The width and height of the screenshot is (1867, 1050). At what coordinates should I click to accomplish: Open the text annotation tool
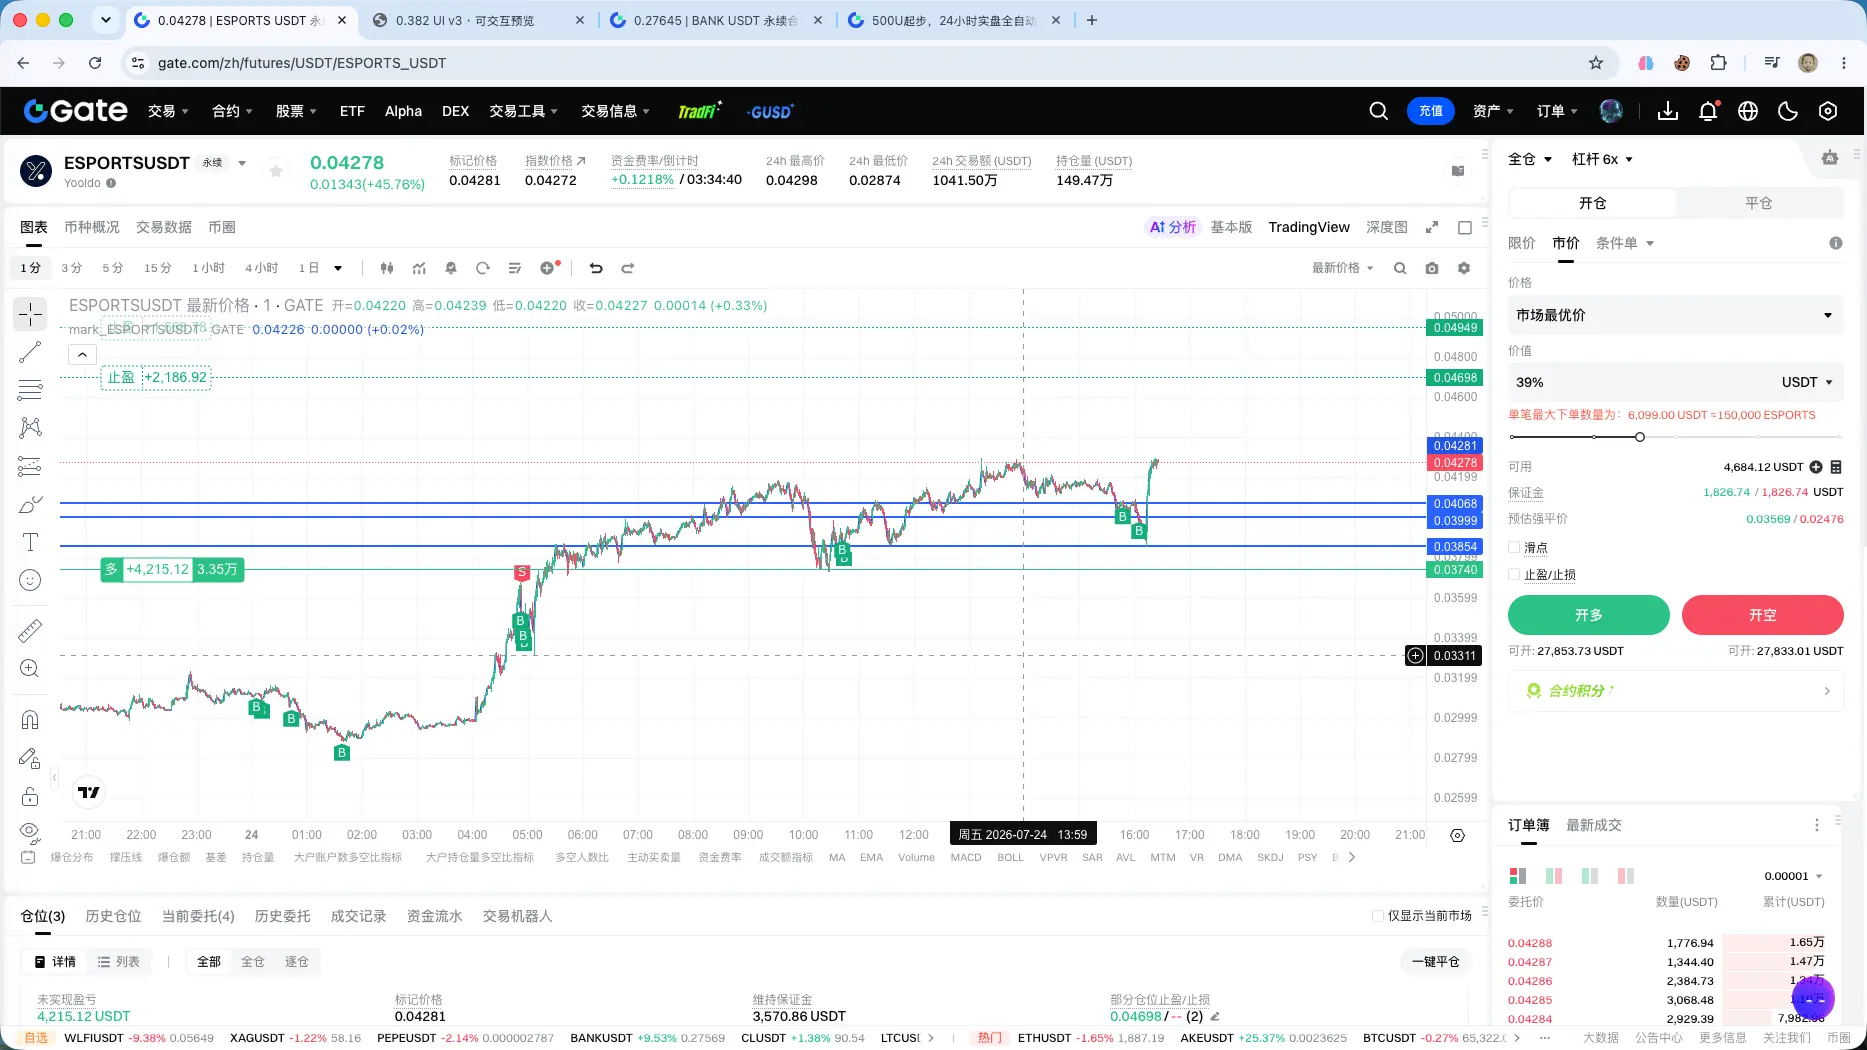[30, 542]
